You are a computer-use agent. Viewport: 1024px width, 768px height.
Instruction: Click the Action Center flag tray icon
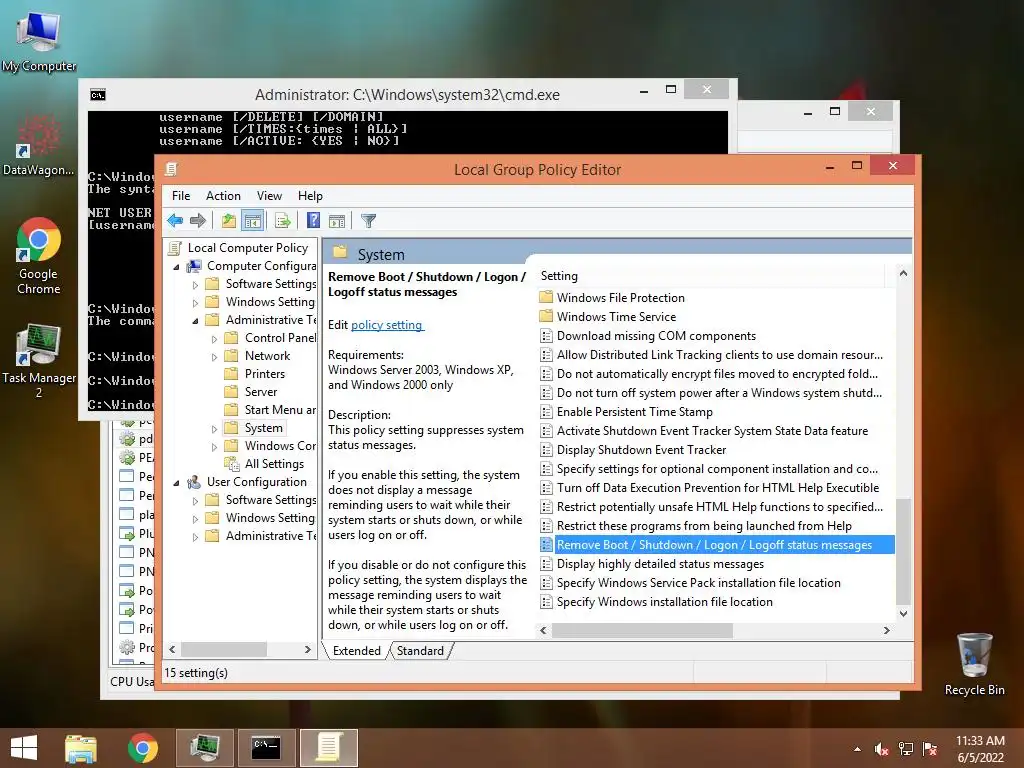pyautogui.click(x=930, y=748)
